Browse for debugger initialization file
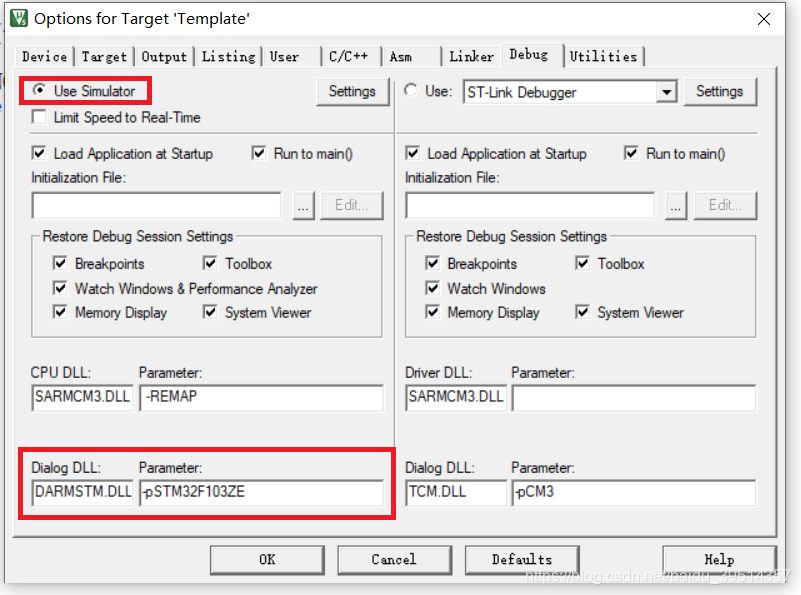Screen dimensions: 801x595 pos(676,205)
